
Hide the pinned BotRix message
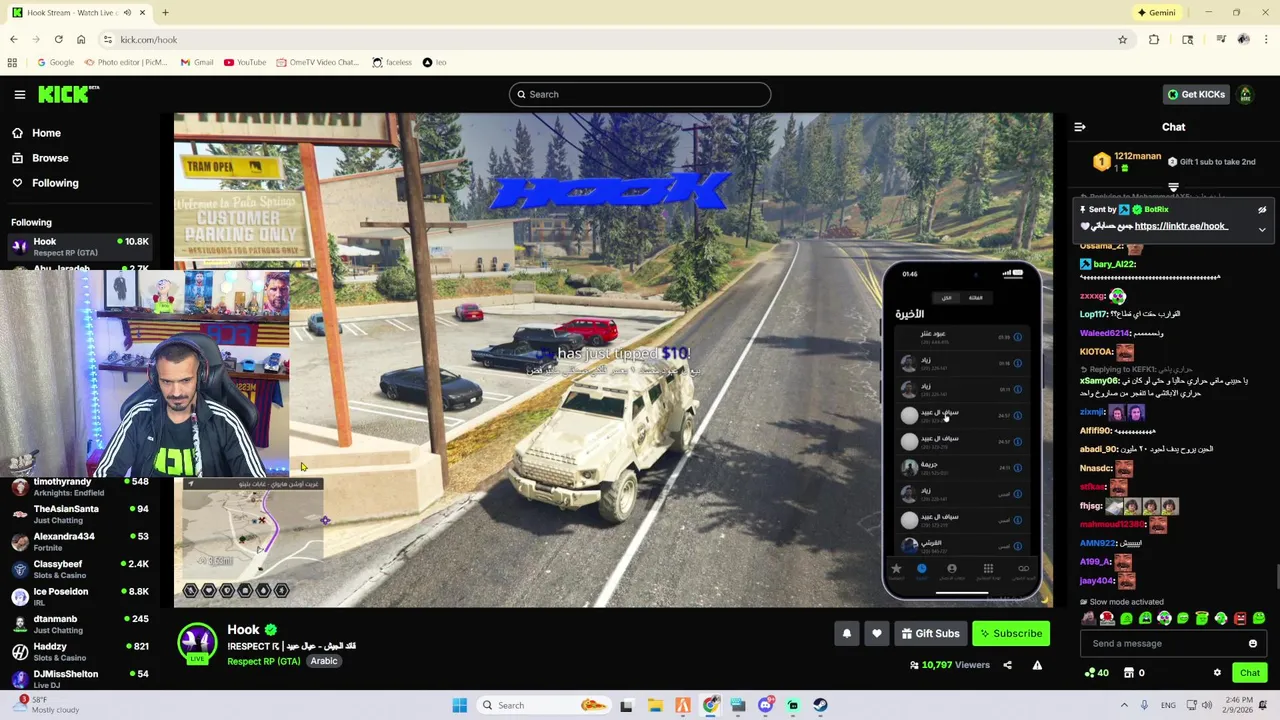tap(1262, 210)
